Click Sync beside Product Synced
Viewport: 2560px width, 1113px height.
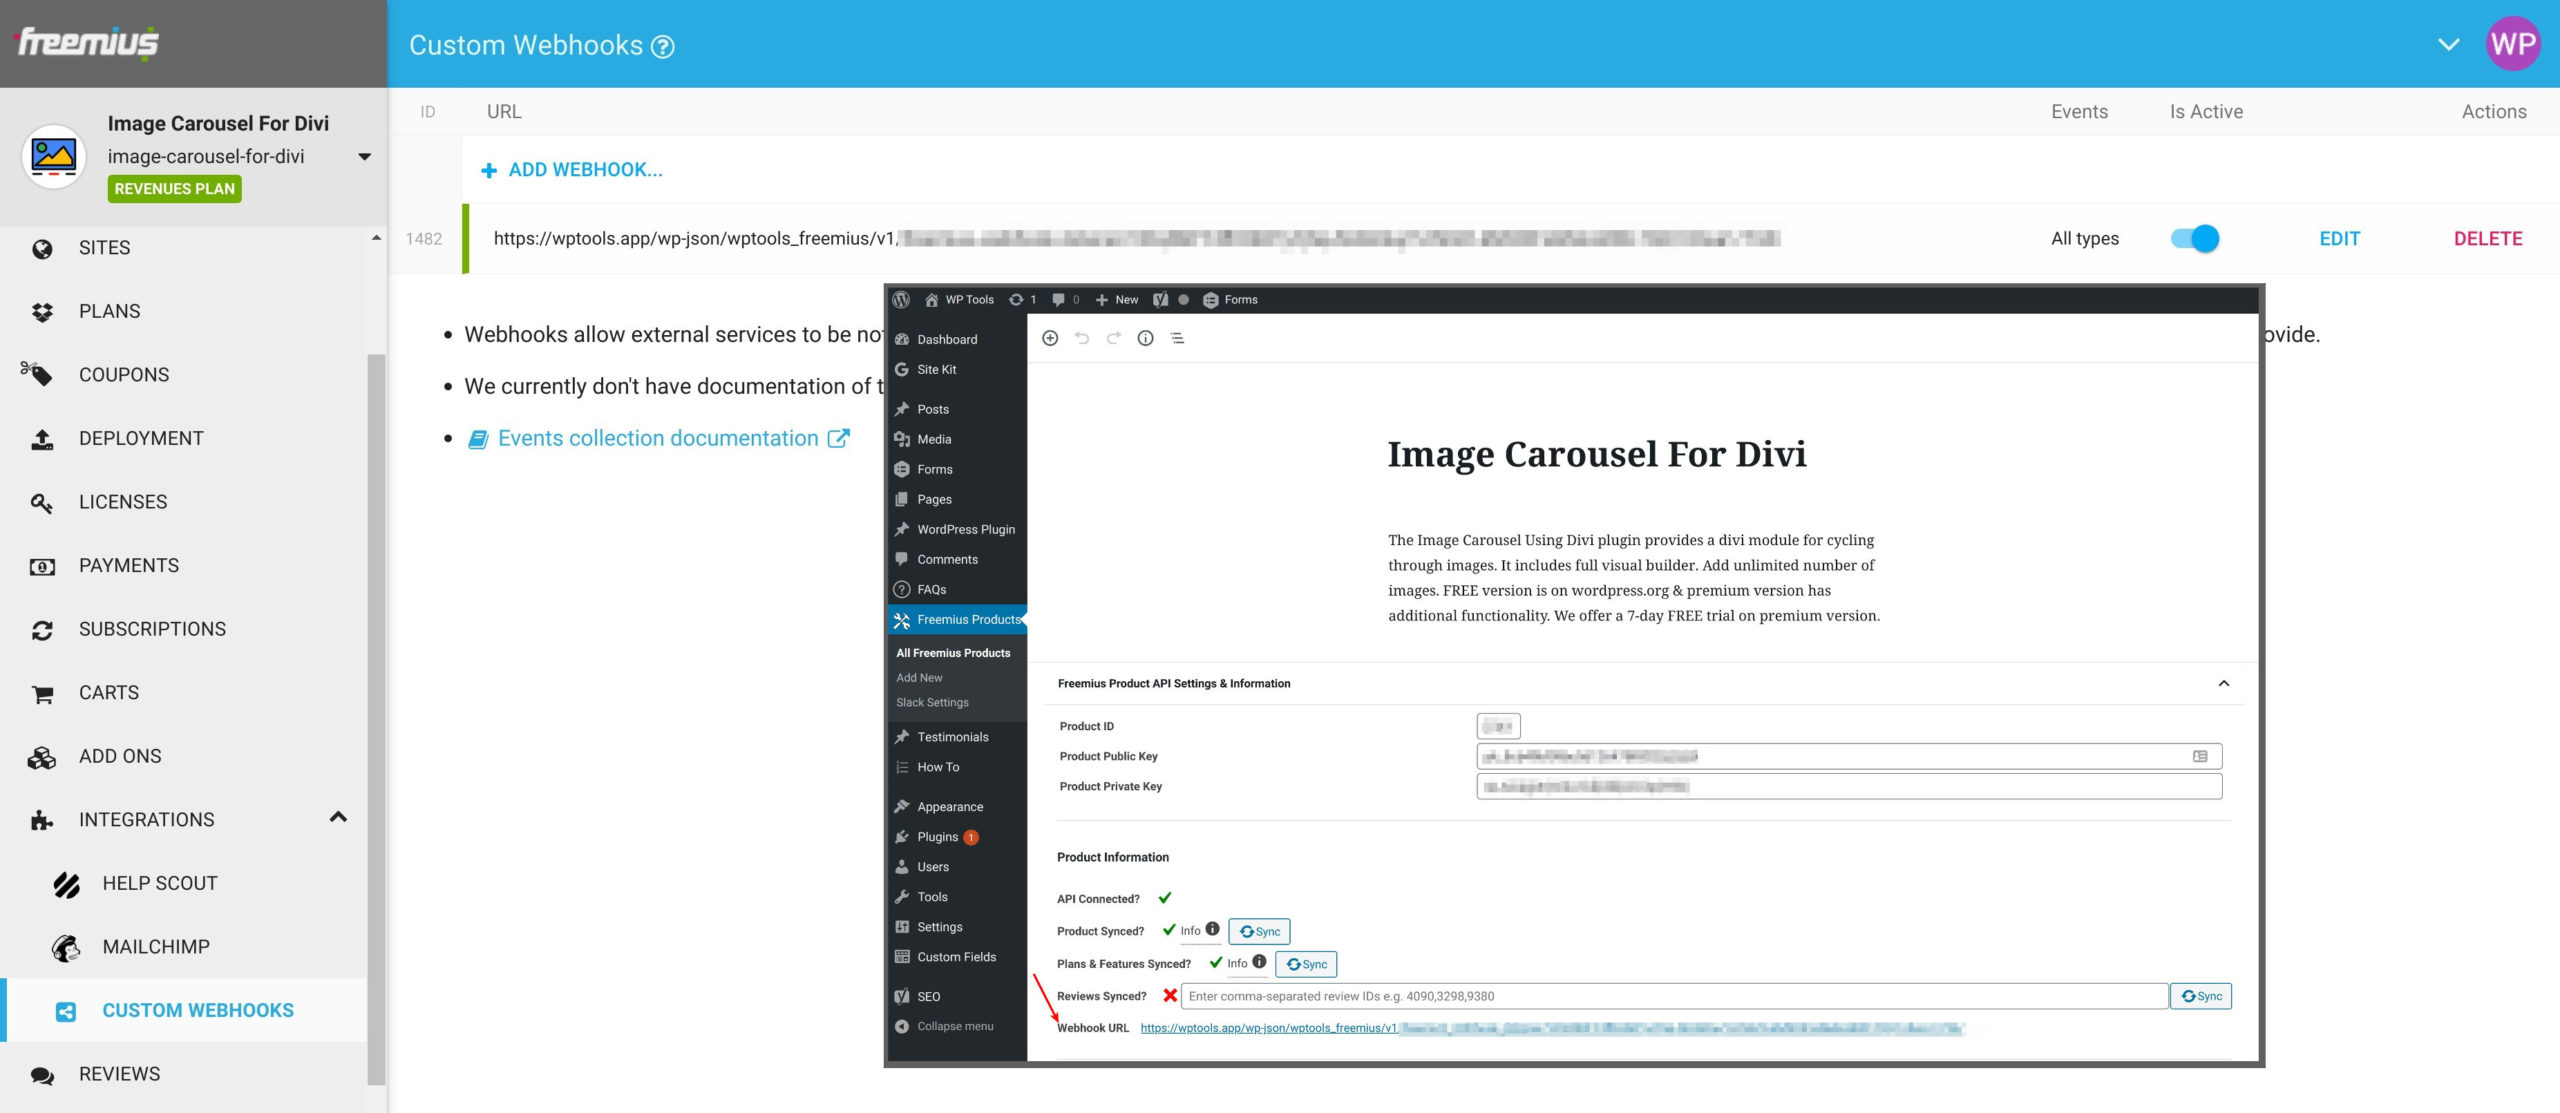[x=1259, y=931]
